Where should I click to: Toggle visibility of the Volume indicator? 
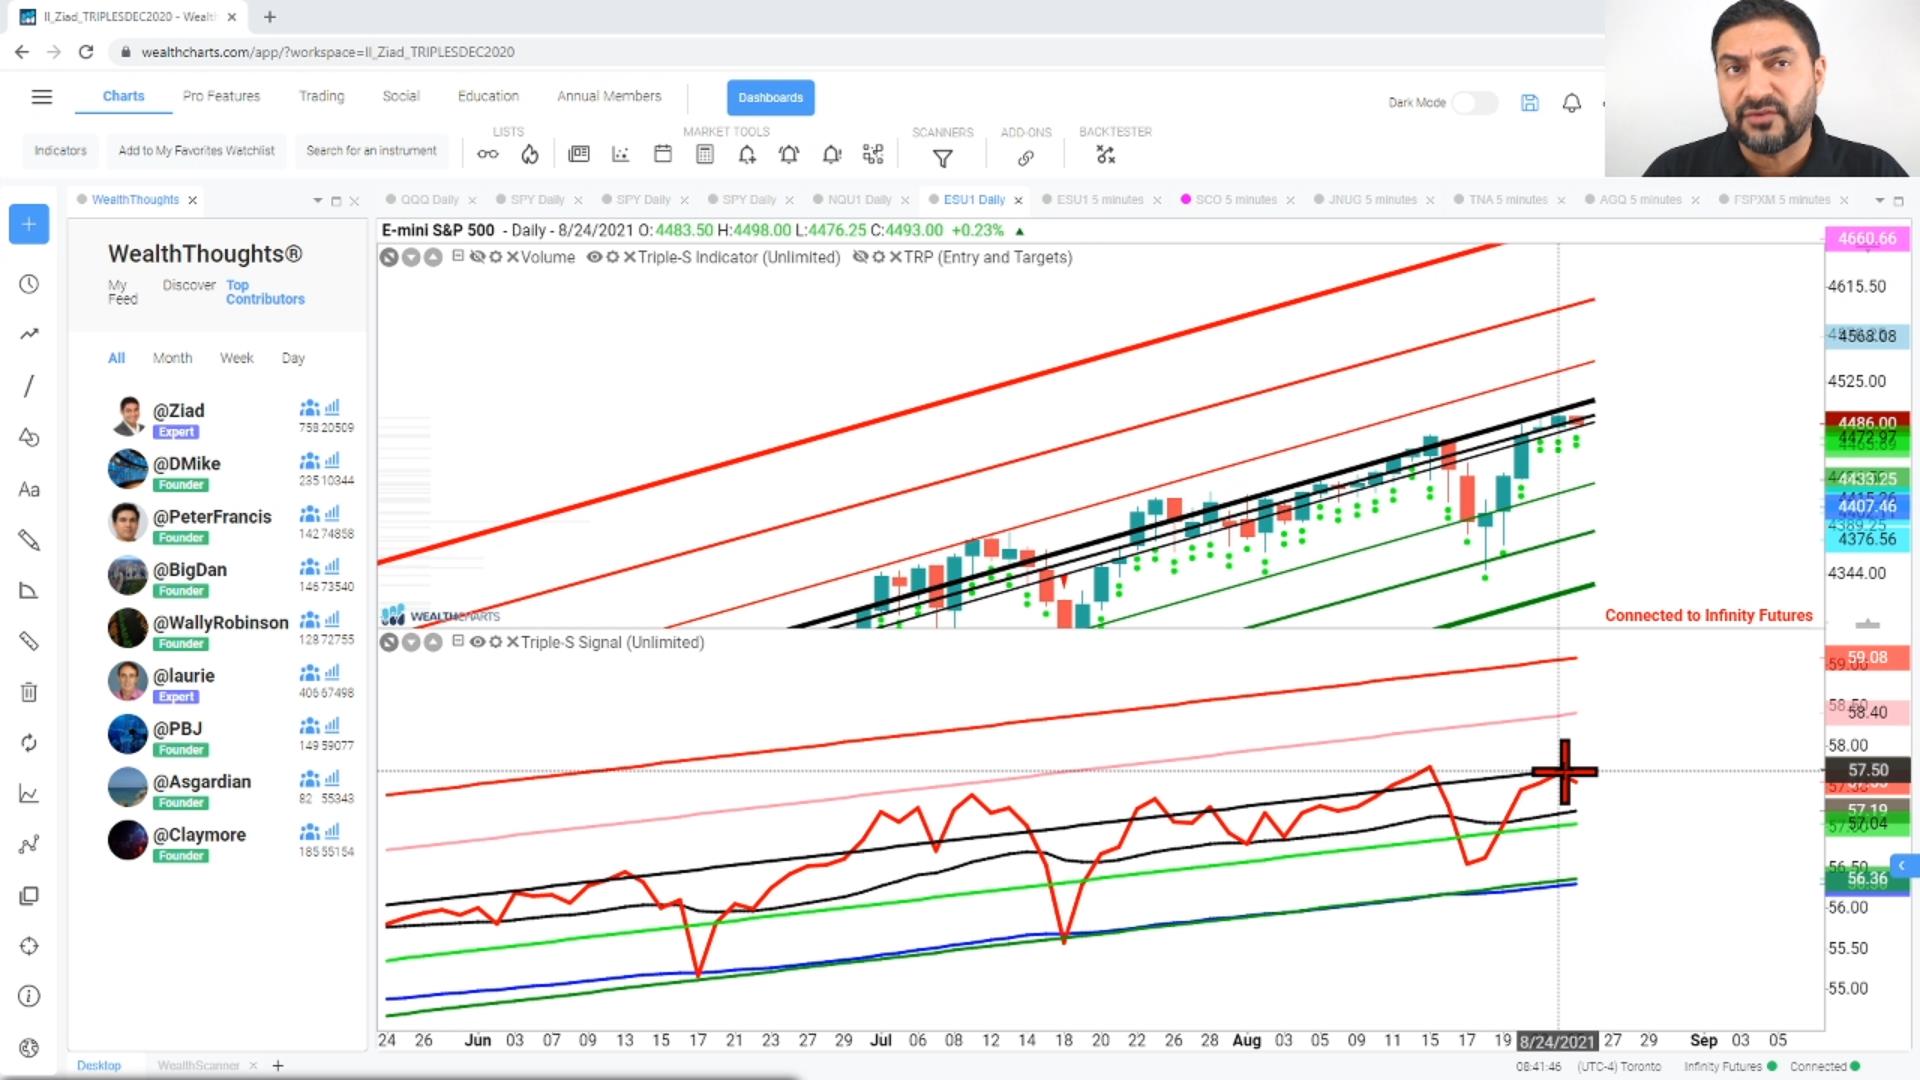tap(477, 257)
